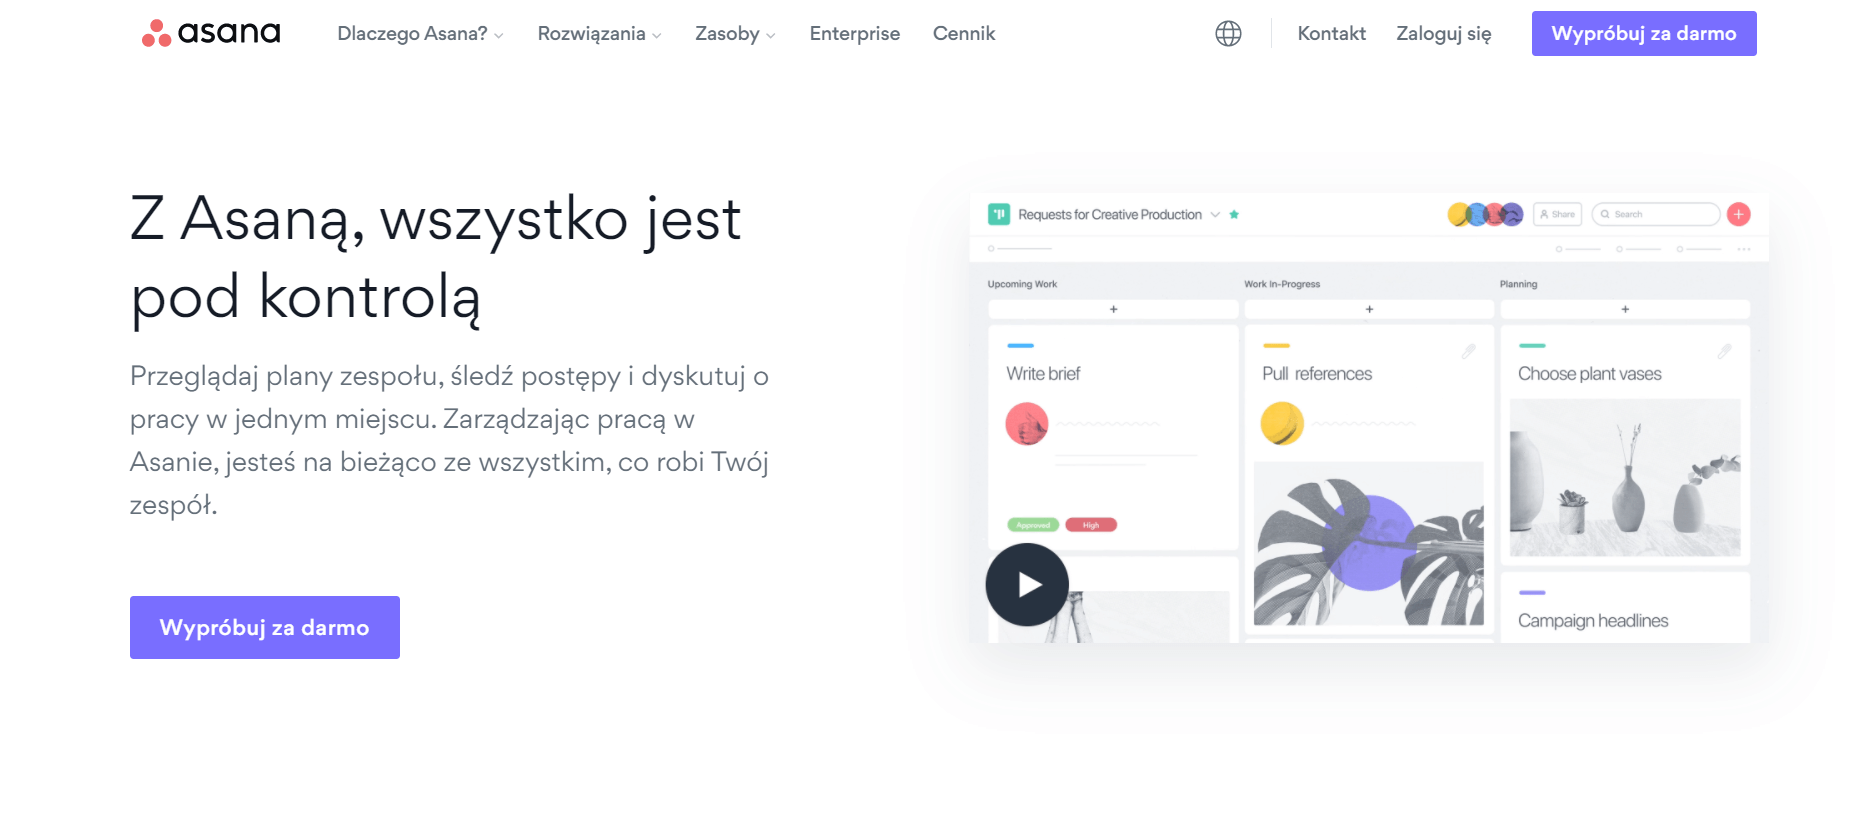Click the Share button in preview
The image size is (1852, 834).
[1557, 214]
